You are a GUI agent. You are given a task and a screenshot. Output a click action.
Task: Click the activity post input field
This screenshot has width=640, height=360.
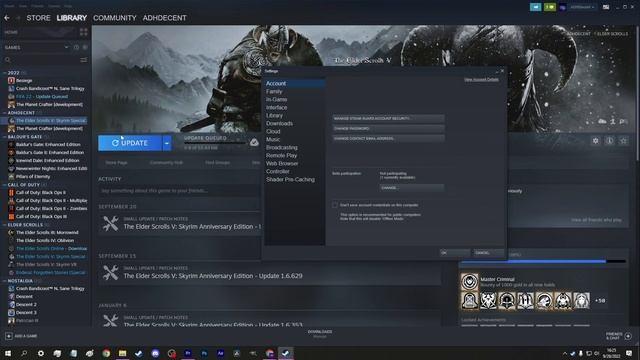coord(180,191)
